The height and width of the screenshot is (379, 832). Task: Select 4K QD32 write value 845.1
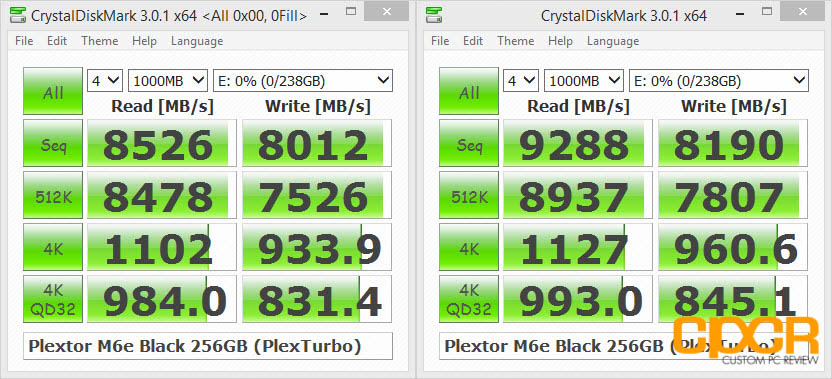tap(733, 299)
